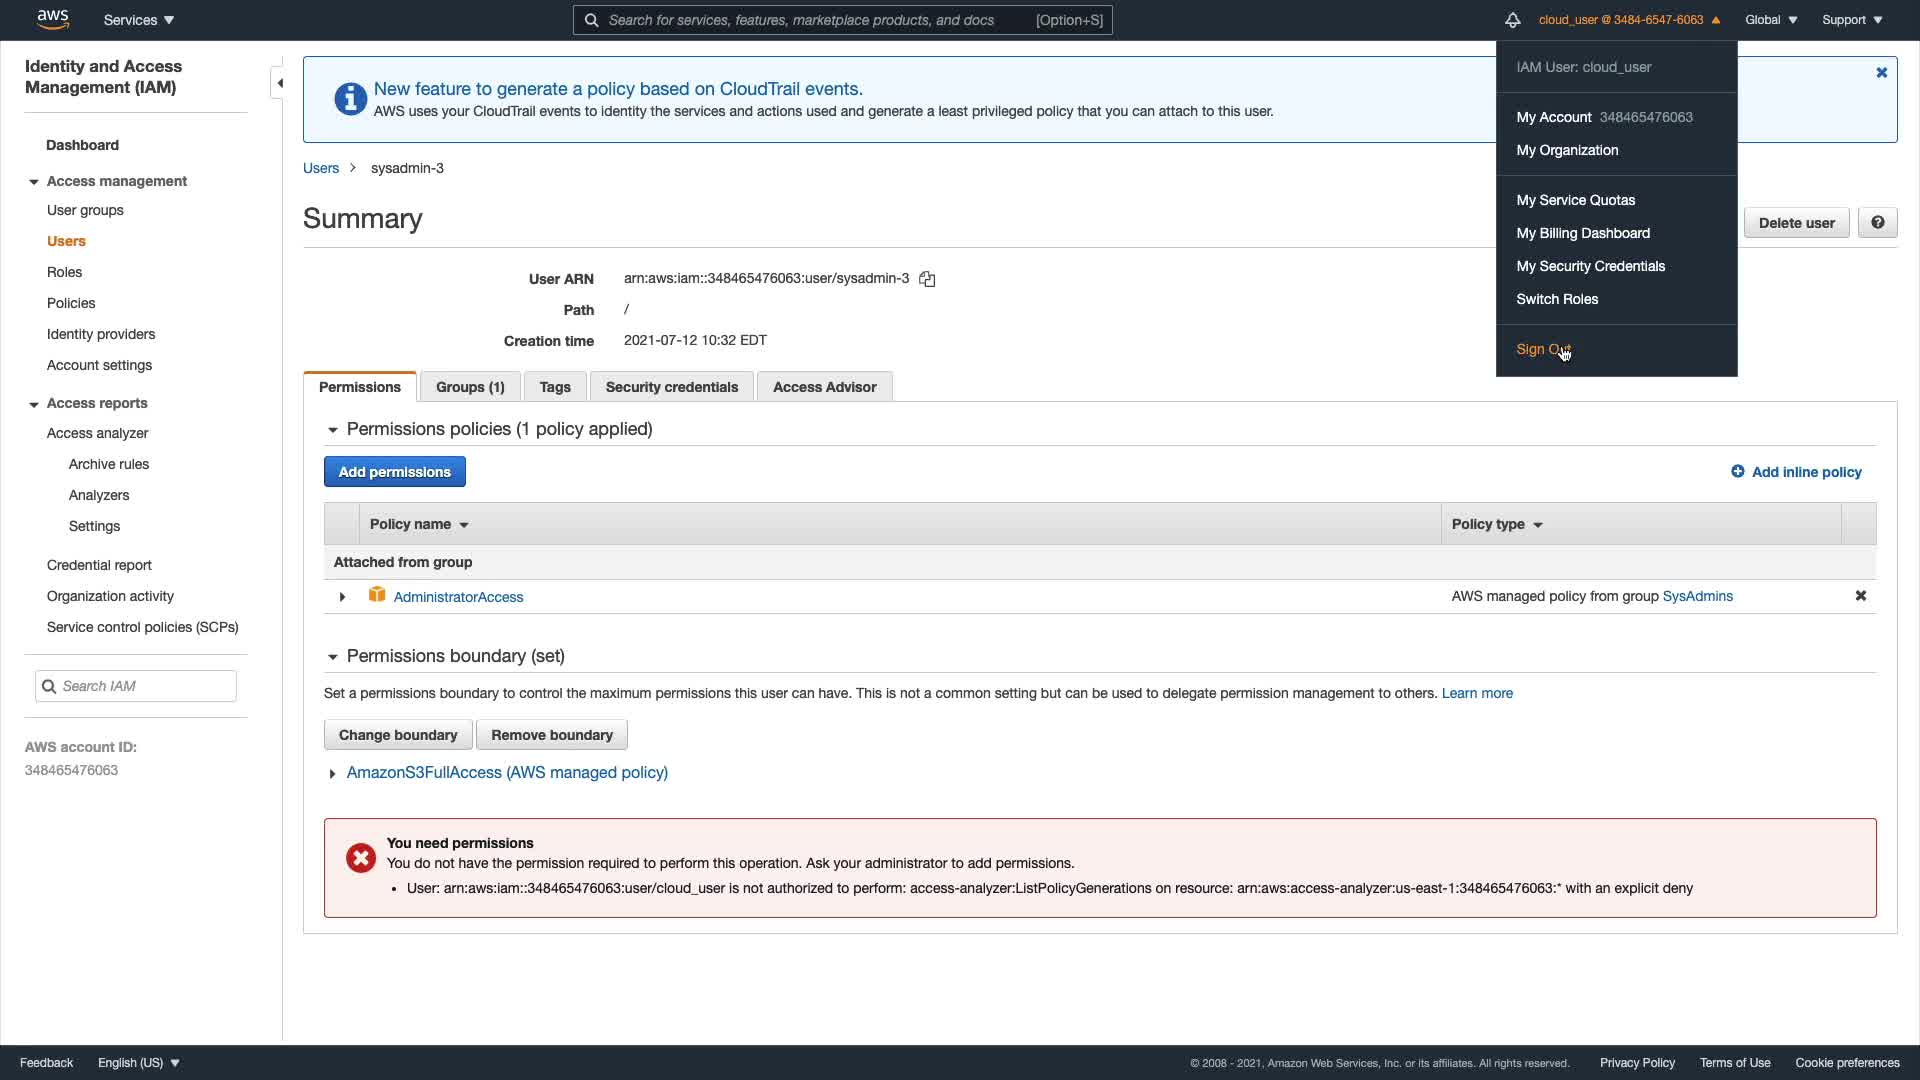
Task: Click the Add permissions button
Action: pos(394,472)
